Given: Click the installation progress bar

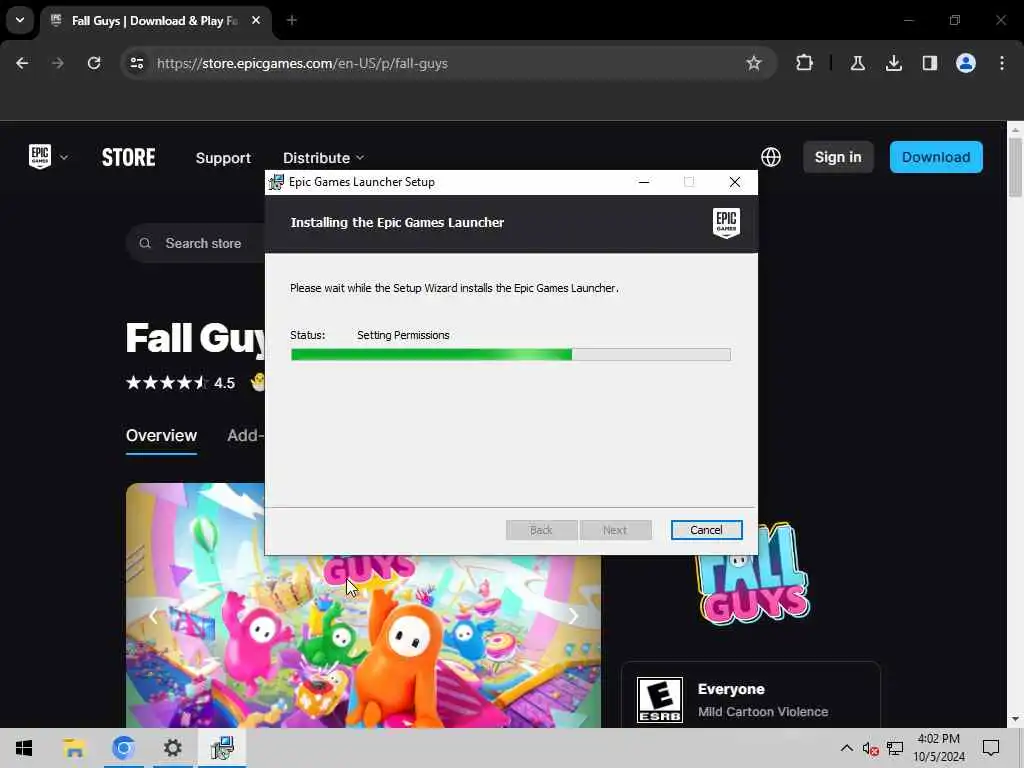Looking at the screenshot, I should click(x=511, y=355).
